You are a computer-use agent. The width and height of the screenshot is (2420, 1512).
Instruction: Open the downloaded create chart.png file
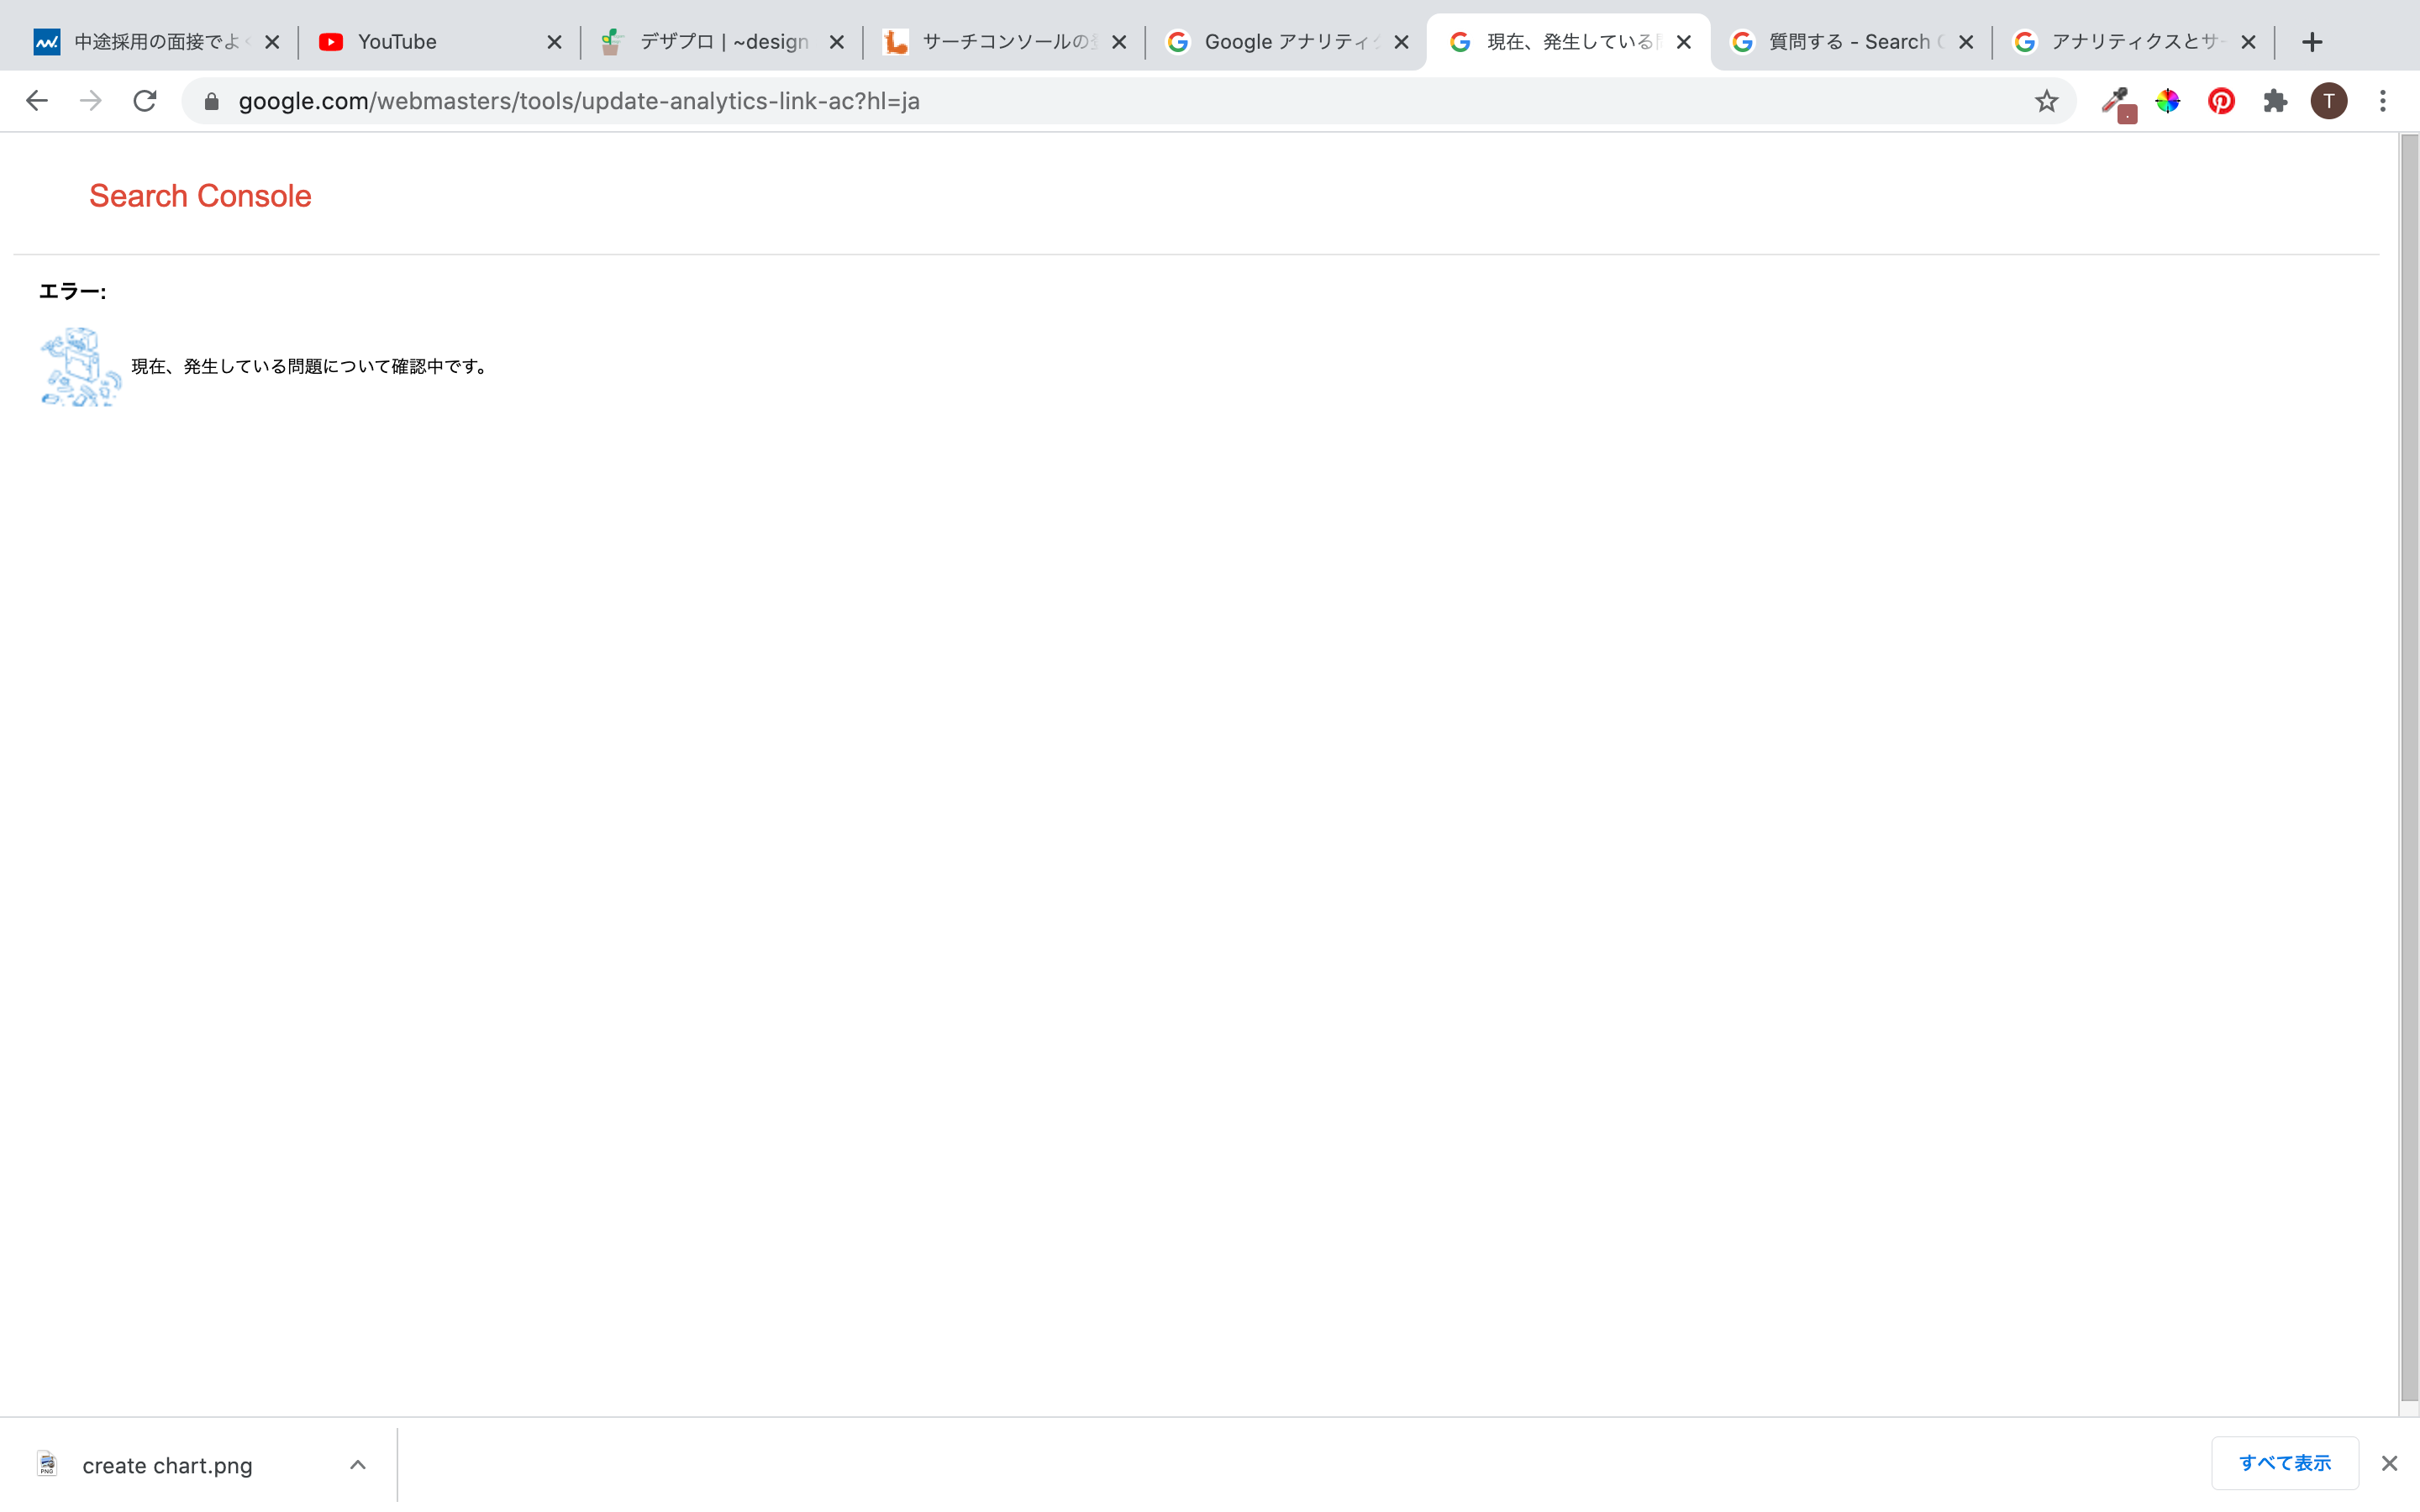point(167,1465)
